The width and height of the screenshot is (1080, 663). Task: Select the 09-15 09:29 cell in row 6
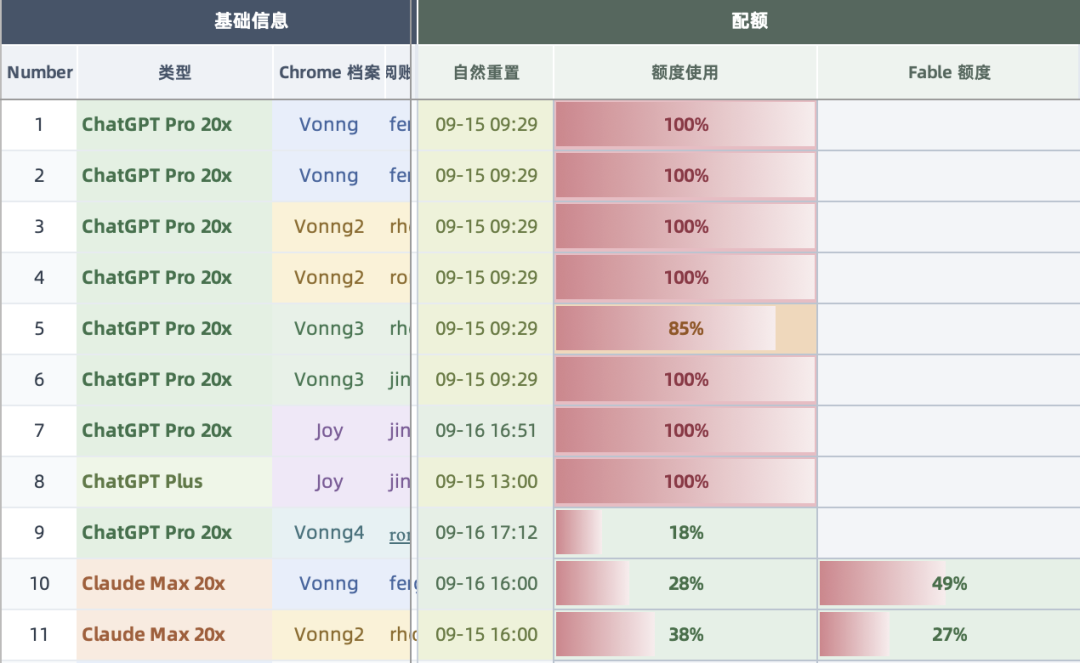[486, 379]
